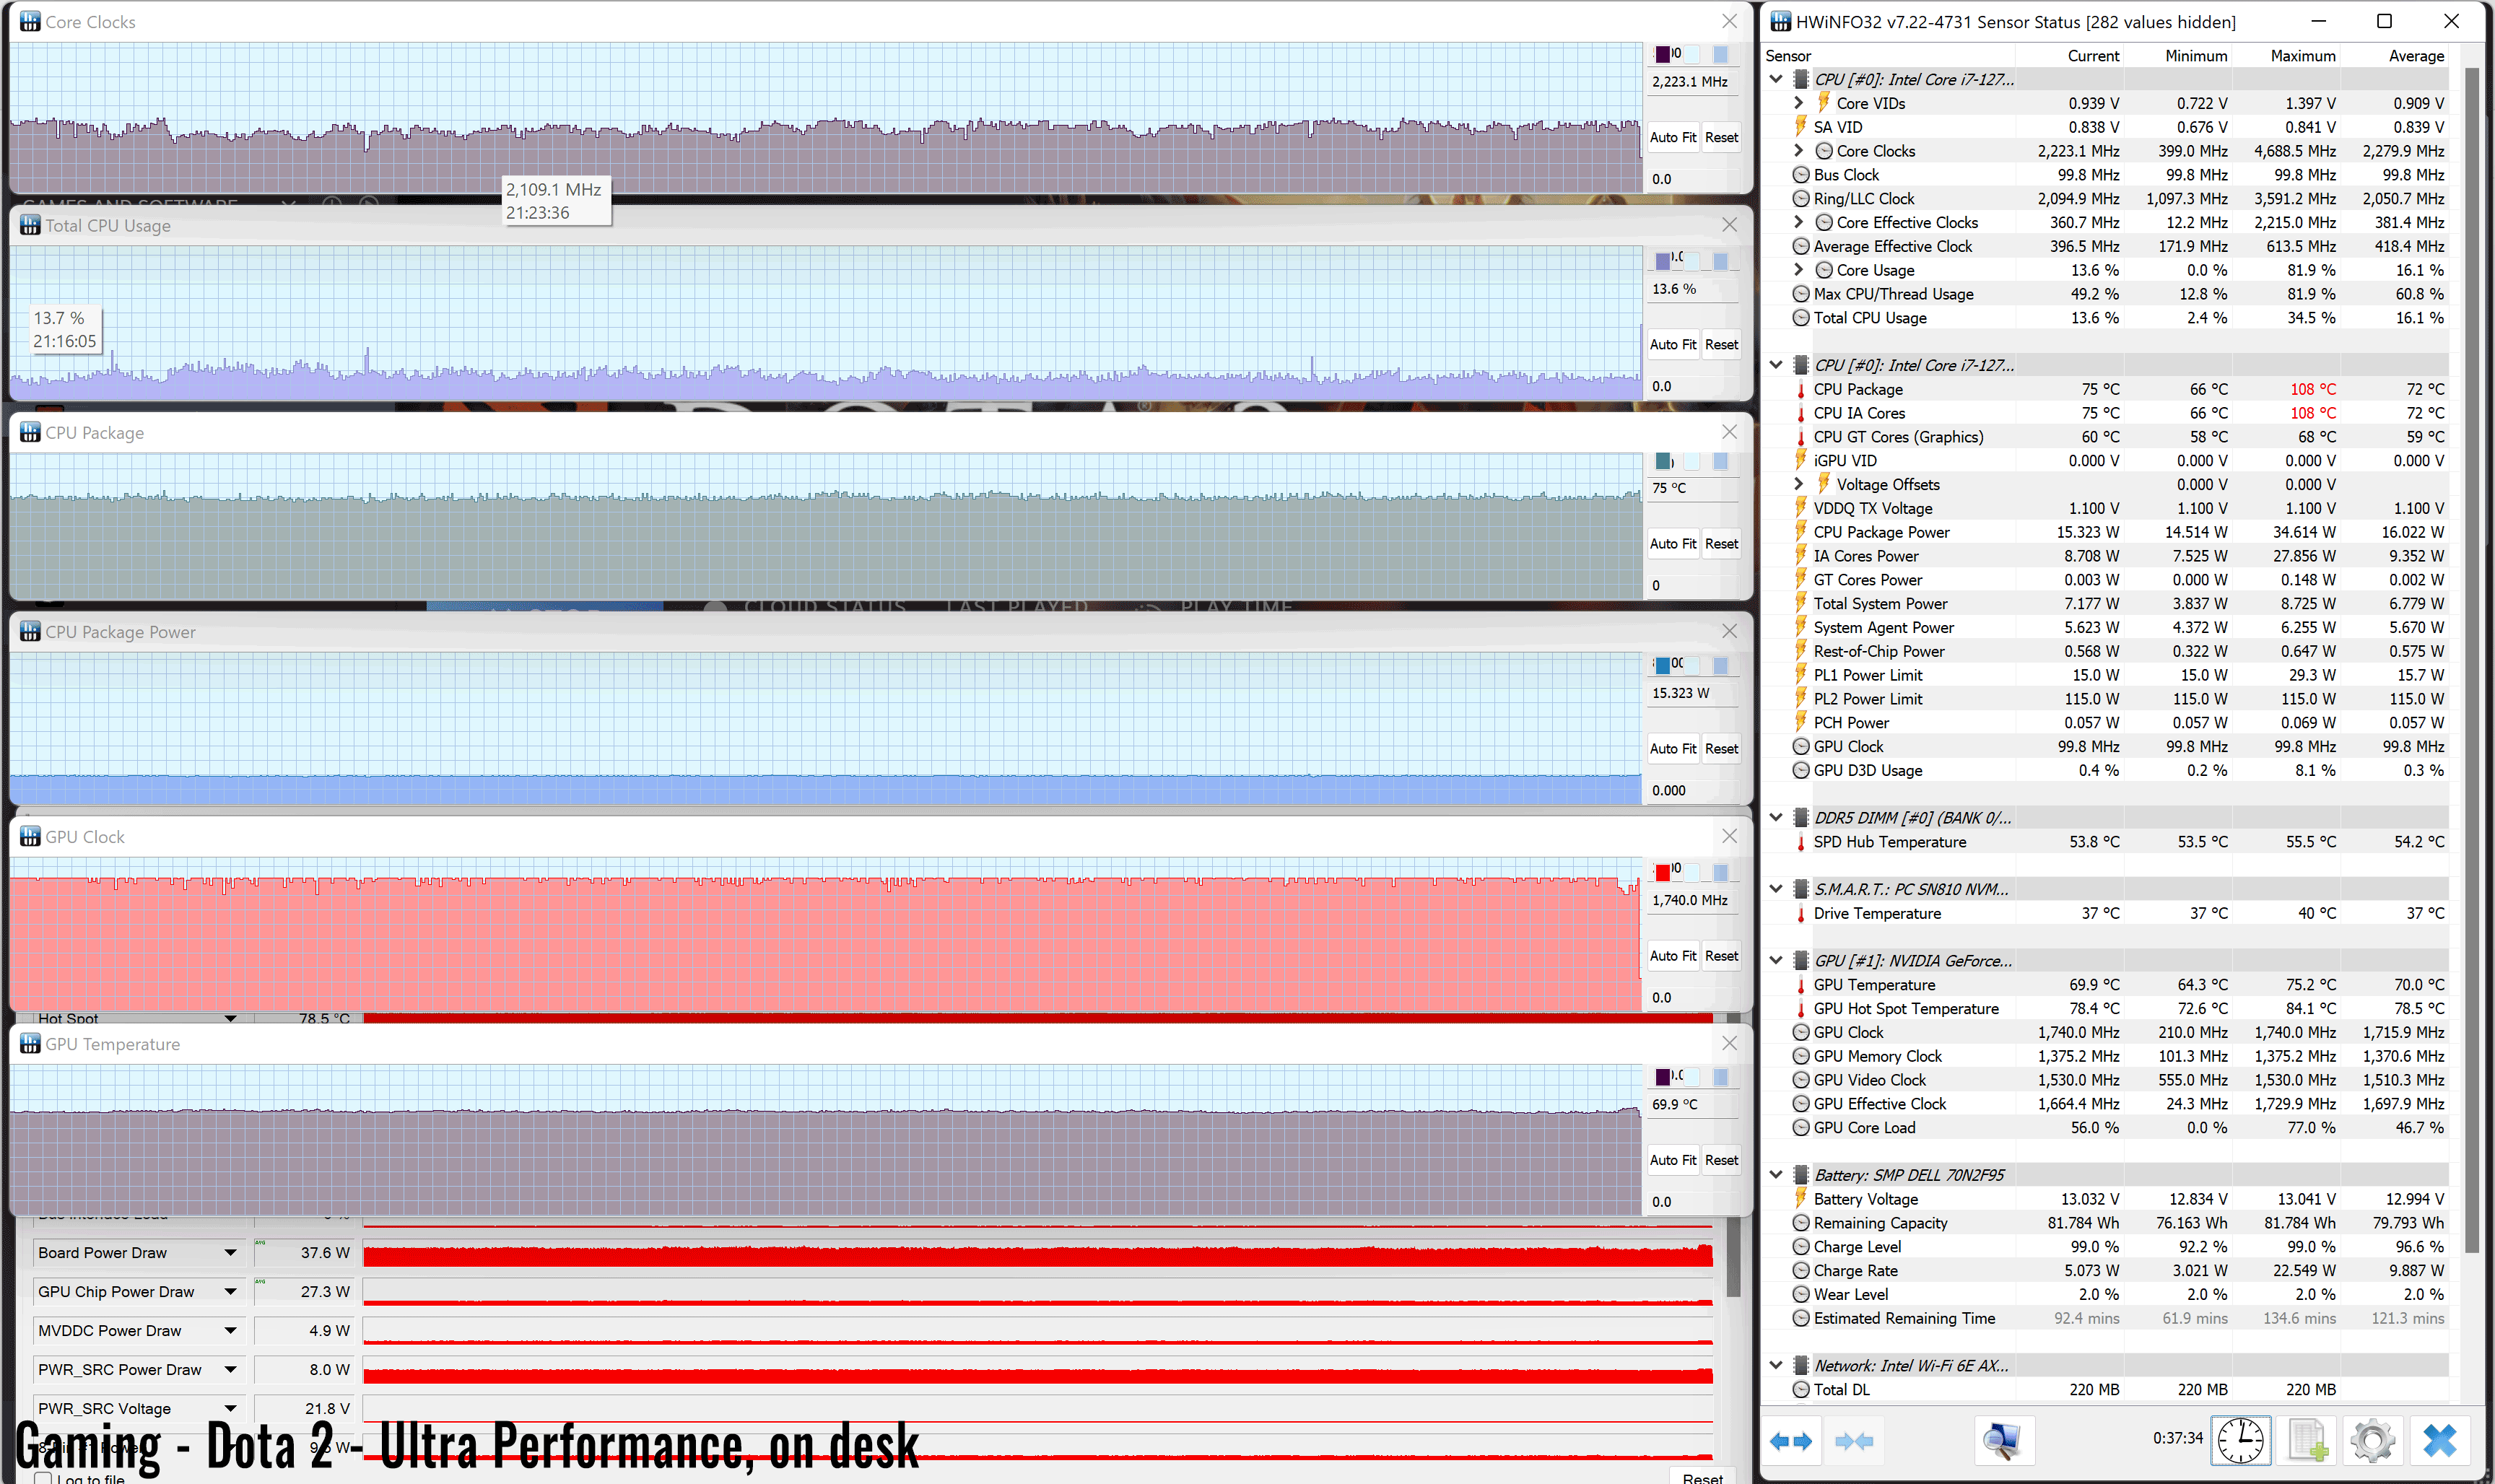Screen dimensions: 2495x1484
Task: Collapse the S.M.A.R.T. PC SN810 group
Action: pos(1776,889)
